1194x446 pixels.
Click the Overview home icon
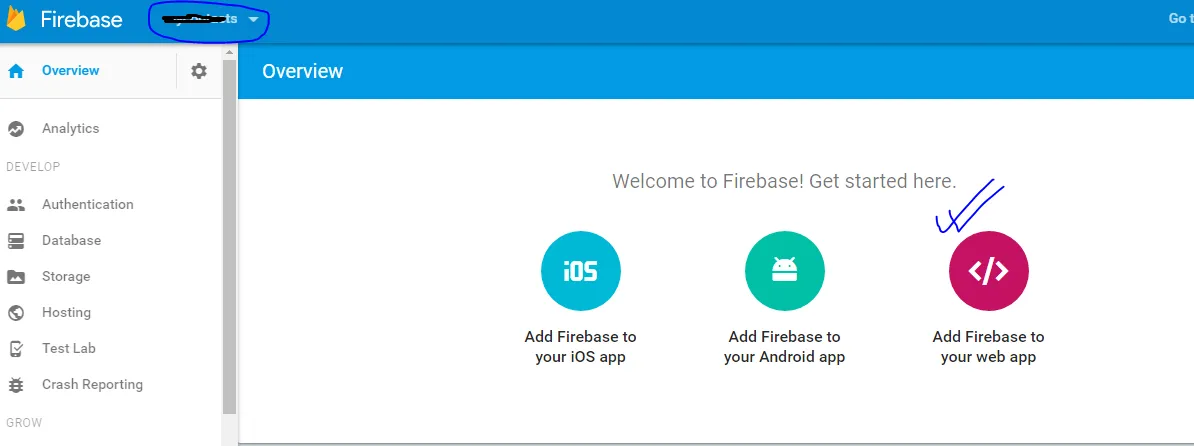pos(16,71)
